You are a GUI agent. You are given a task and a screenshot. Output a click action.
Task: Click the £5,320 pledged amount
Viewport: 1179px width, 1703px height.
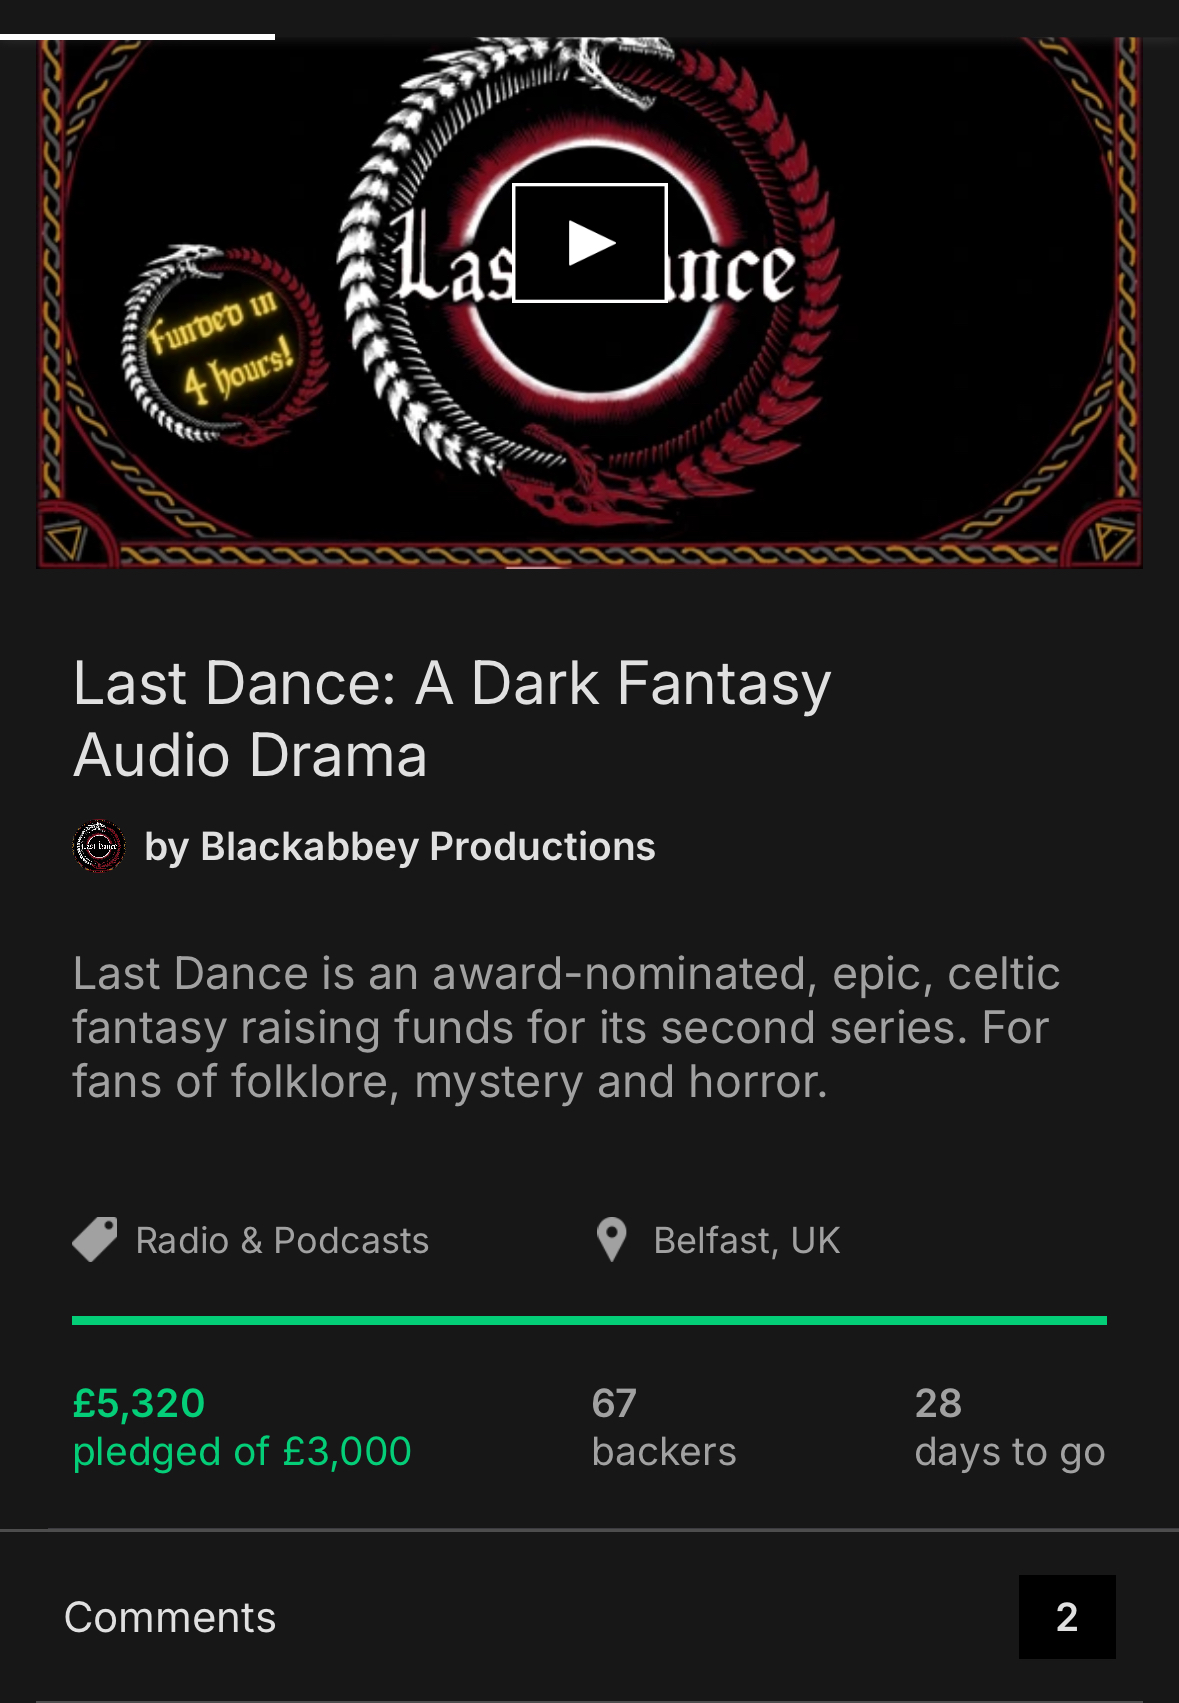[139, 1403]
